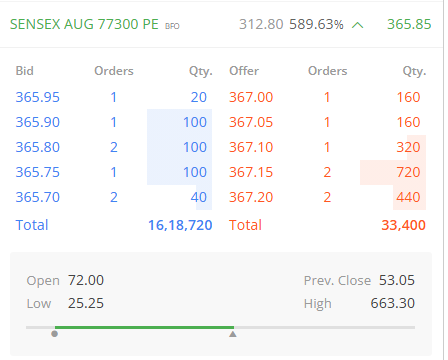Click bid quantity 40 in 365.70 row
This screenshot has height=360, width=448.
pos(199,197)
